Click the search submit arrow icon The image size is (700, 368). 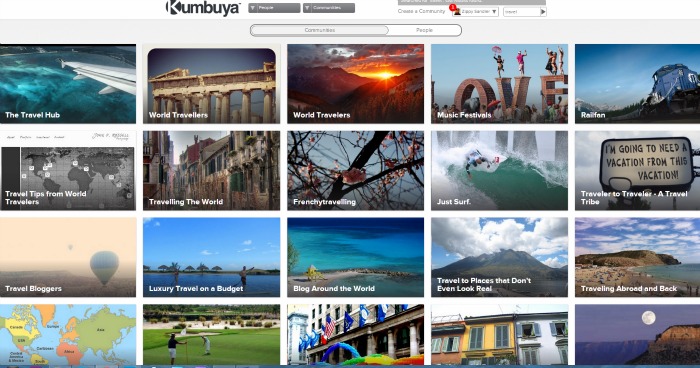[x=543, y=12]
